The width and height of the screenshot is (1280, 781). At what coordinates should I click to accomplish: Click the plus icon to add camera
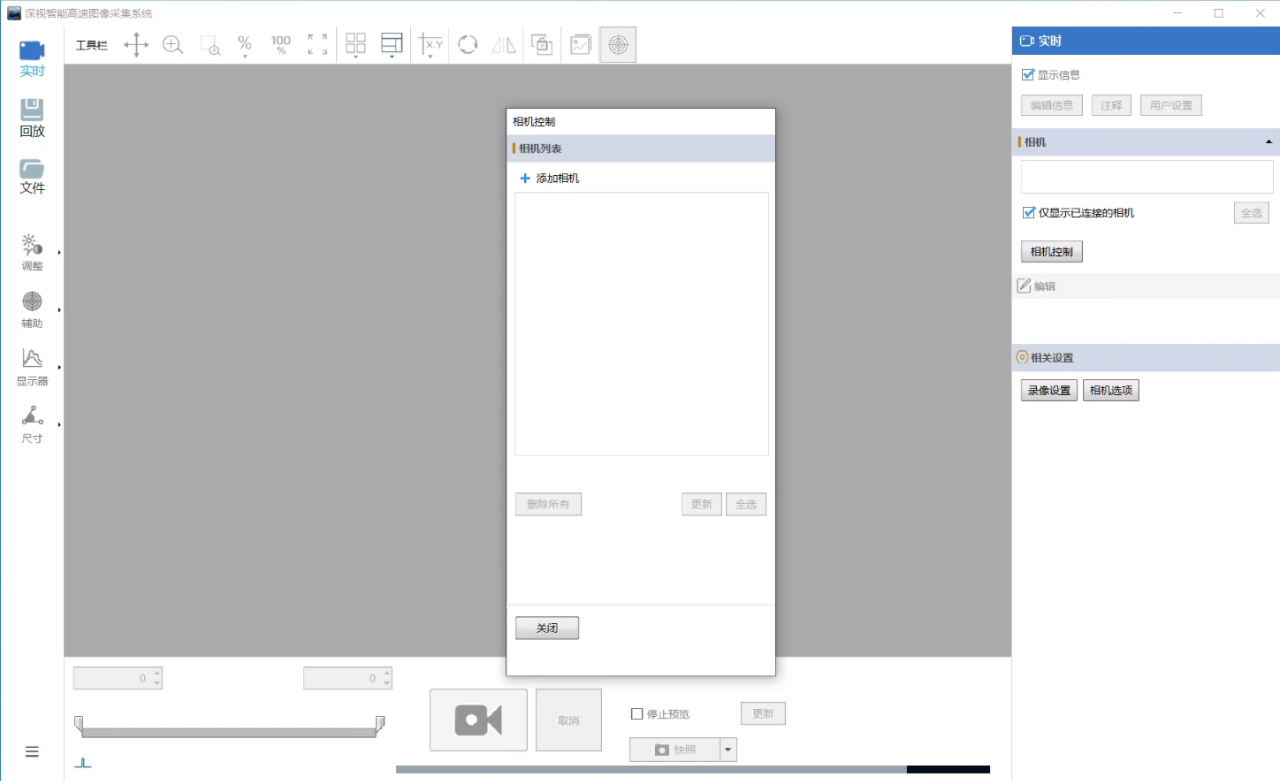pyautogui.click(x=525, y=179)
